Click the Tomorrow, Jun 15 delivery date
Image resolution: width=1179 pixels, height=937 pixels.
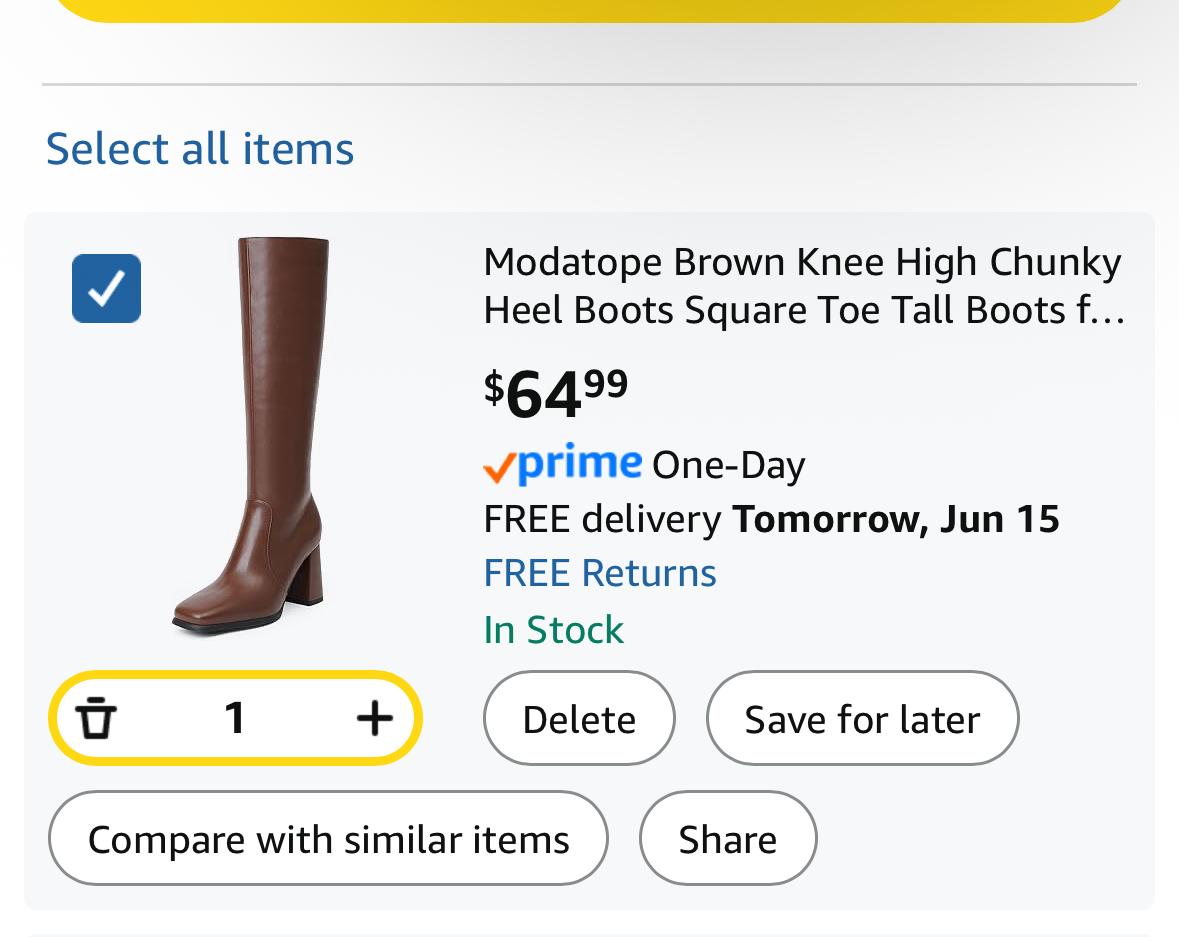[895, 519]
